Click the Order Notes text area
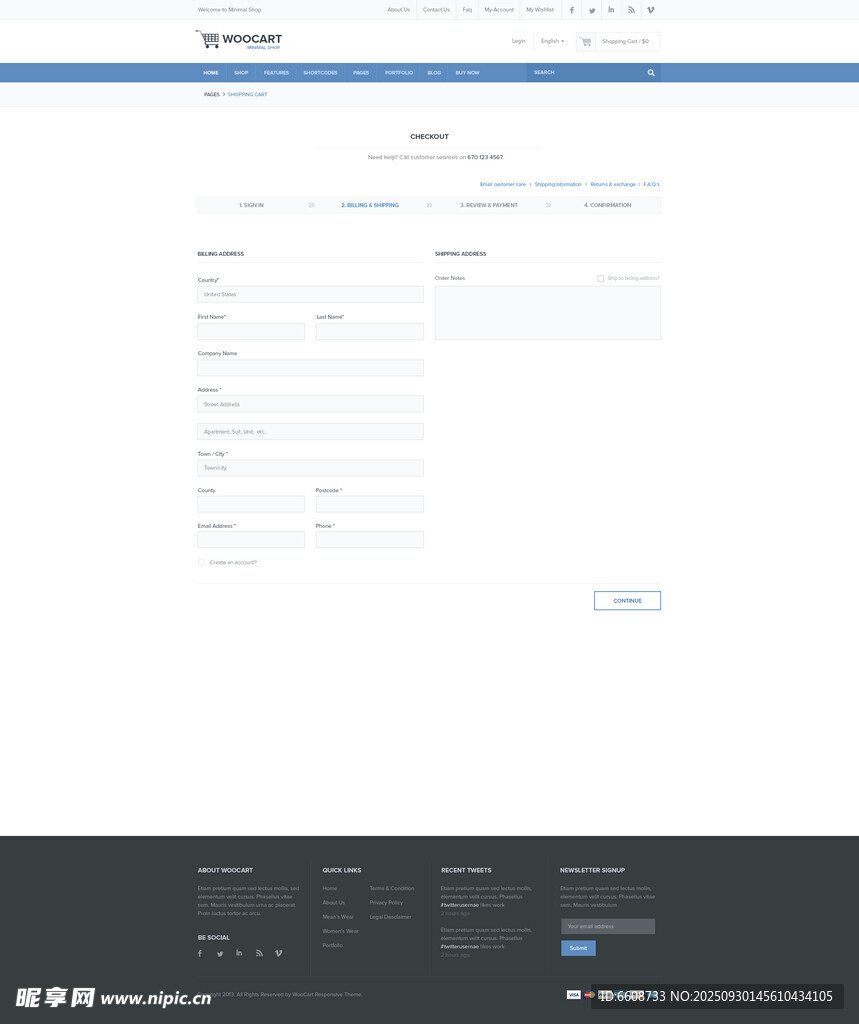859x1024 pixels. pyautogui.click(x=547, y=313)
